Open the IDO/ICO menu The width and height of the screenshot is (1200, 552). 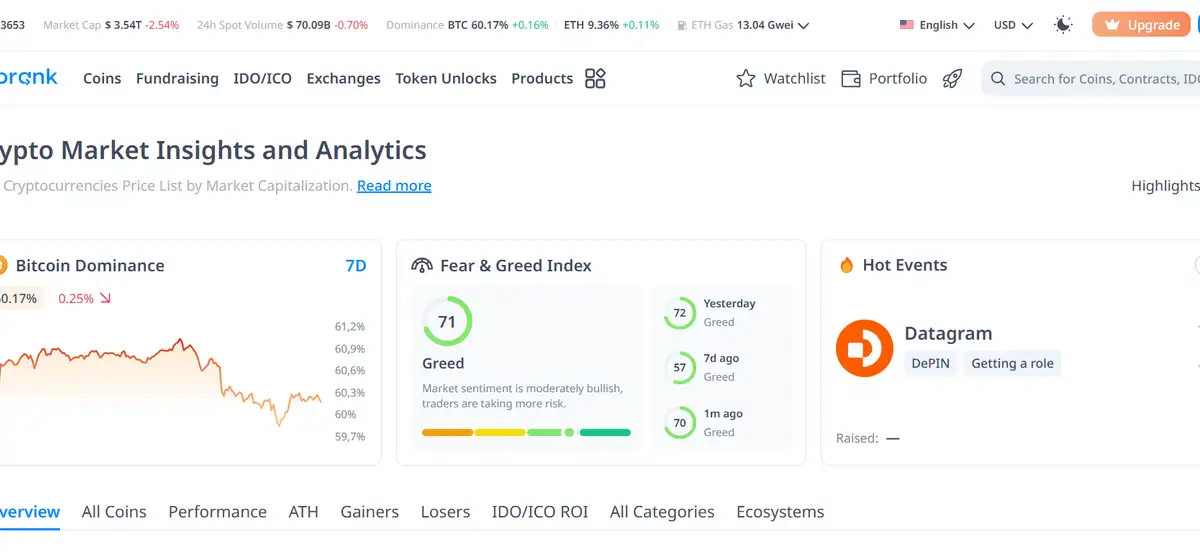263,78
